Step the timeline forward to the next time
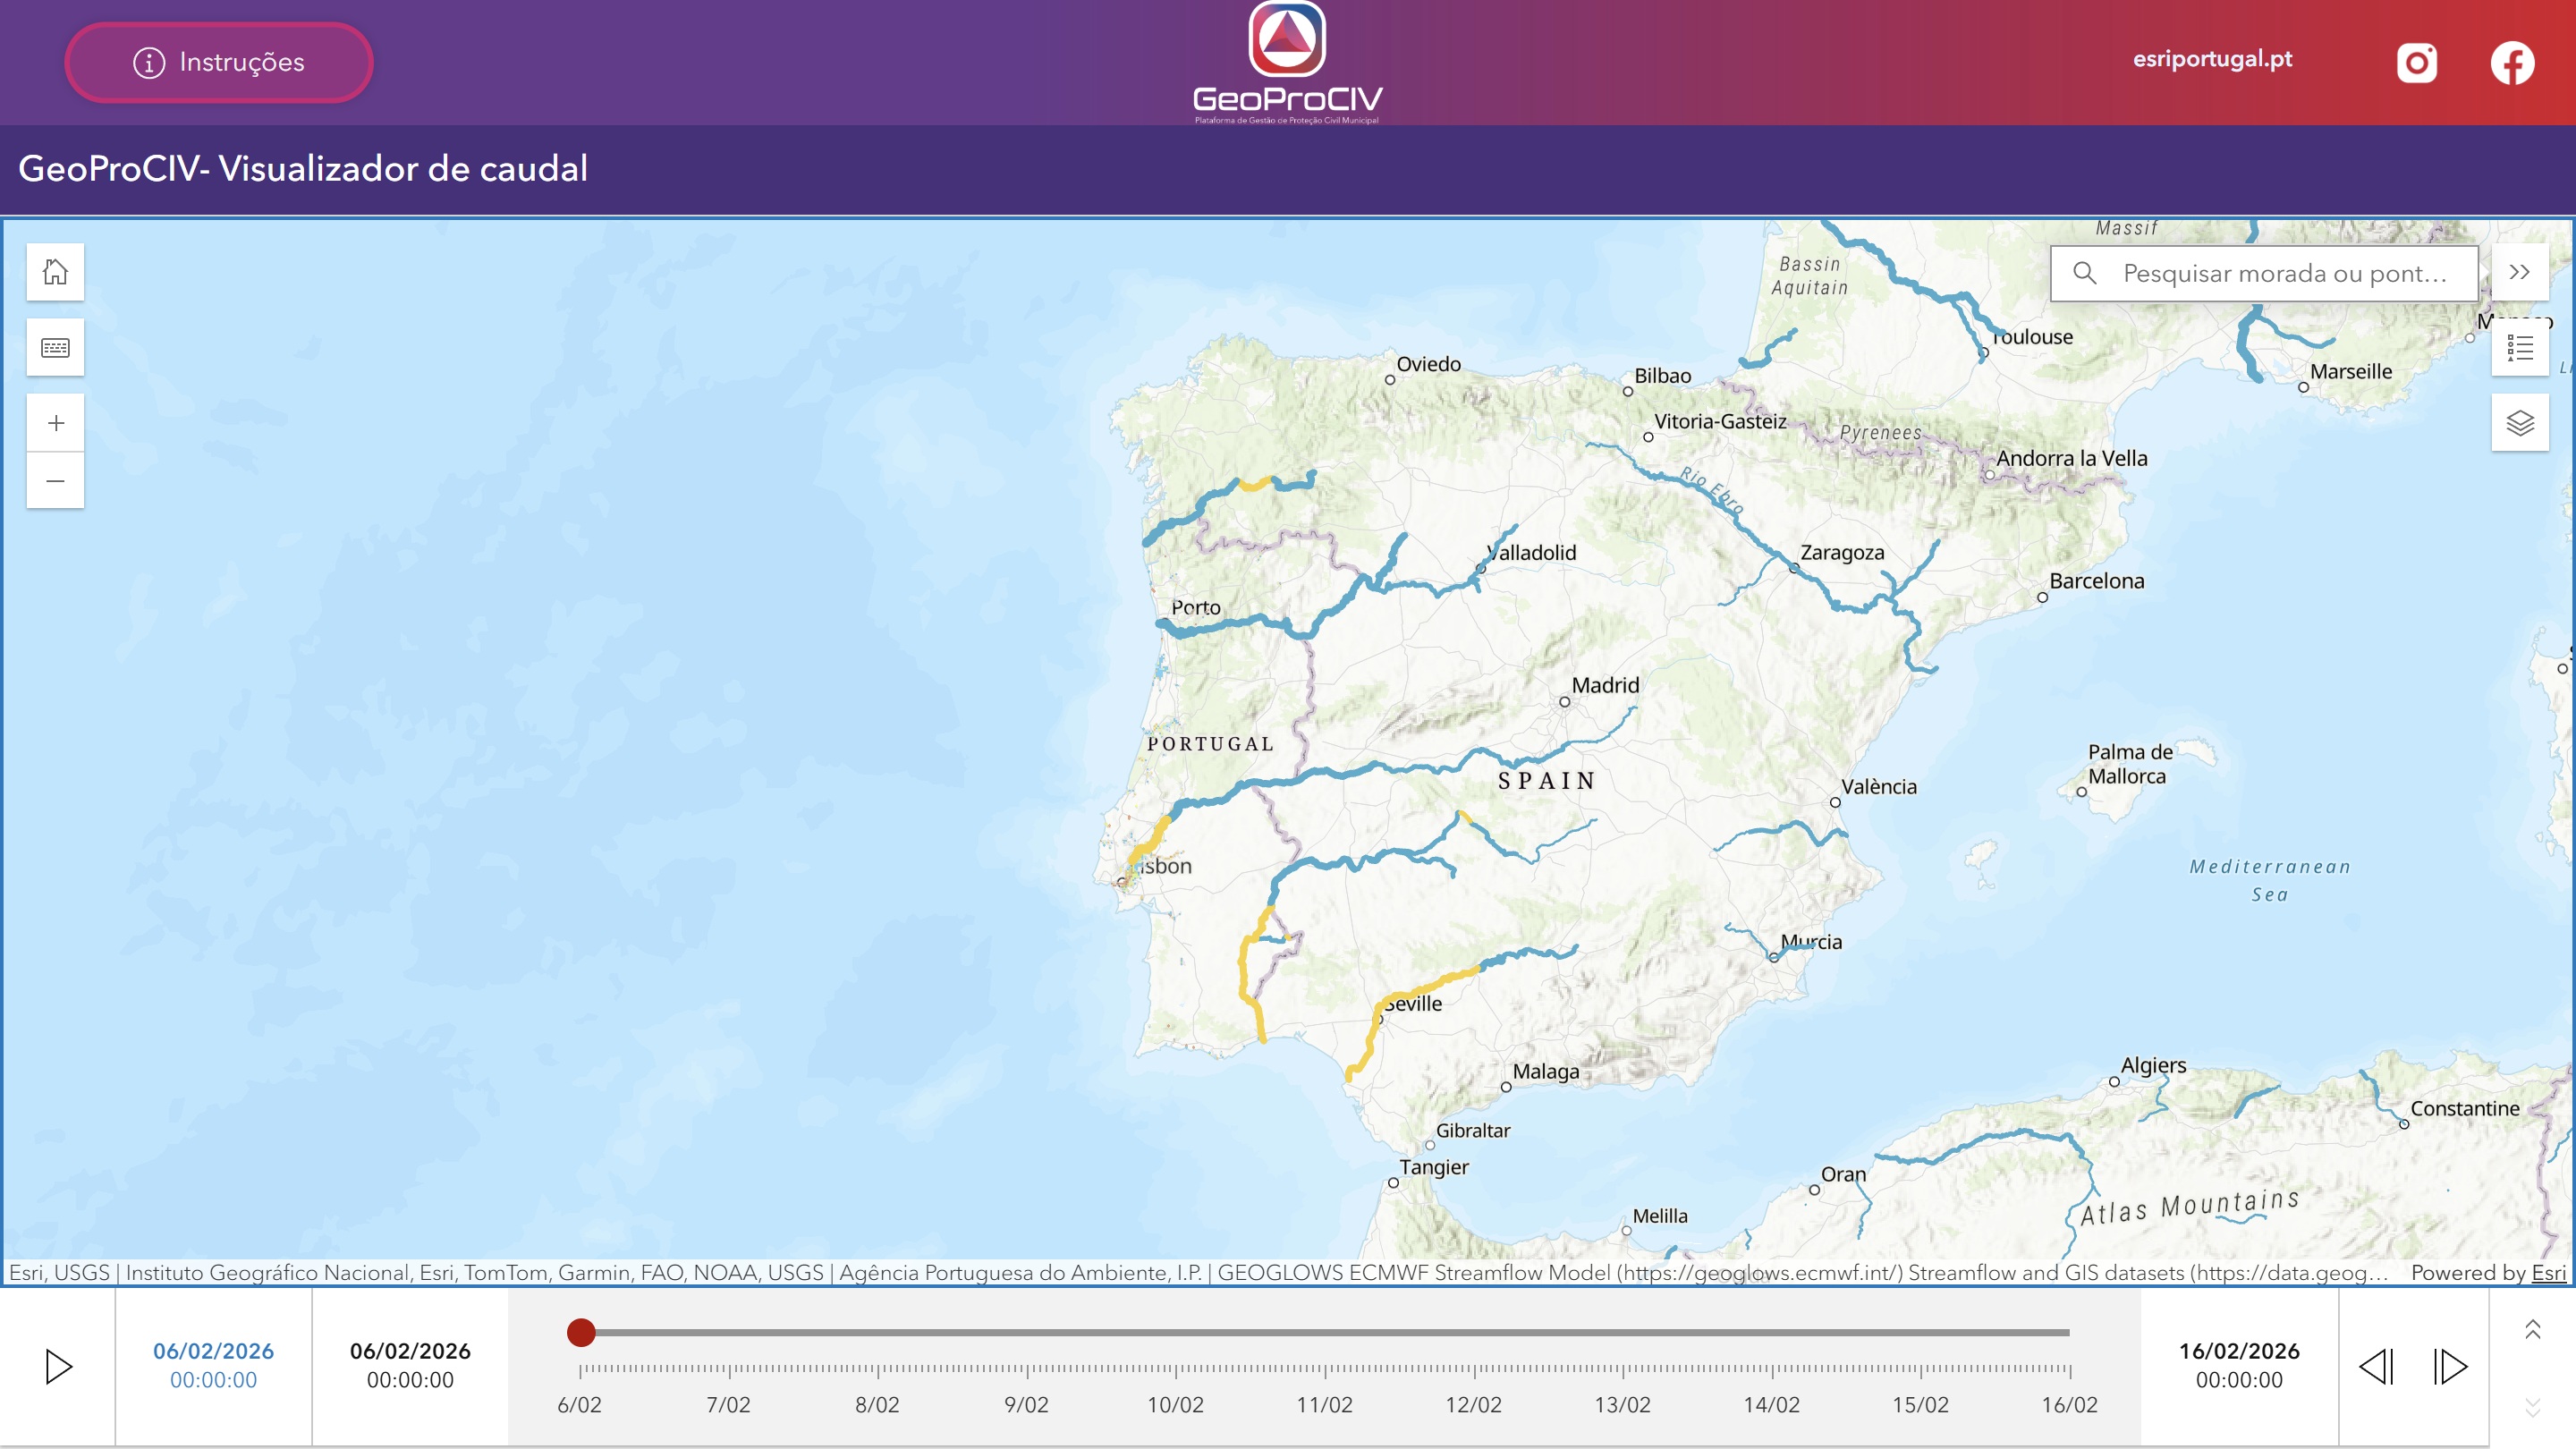 tap(2450, 1366)
